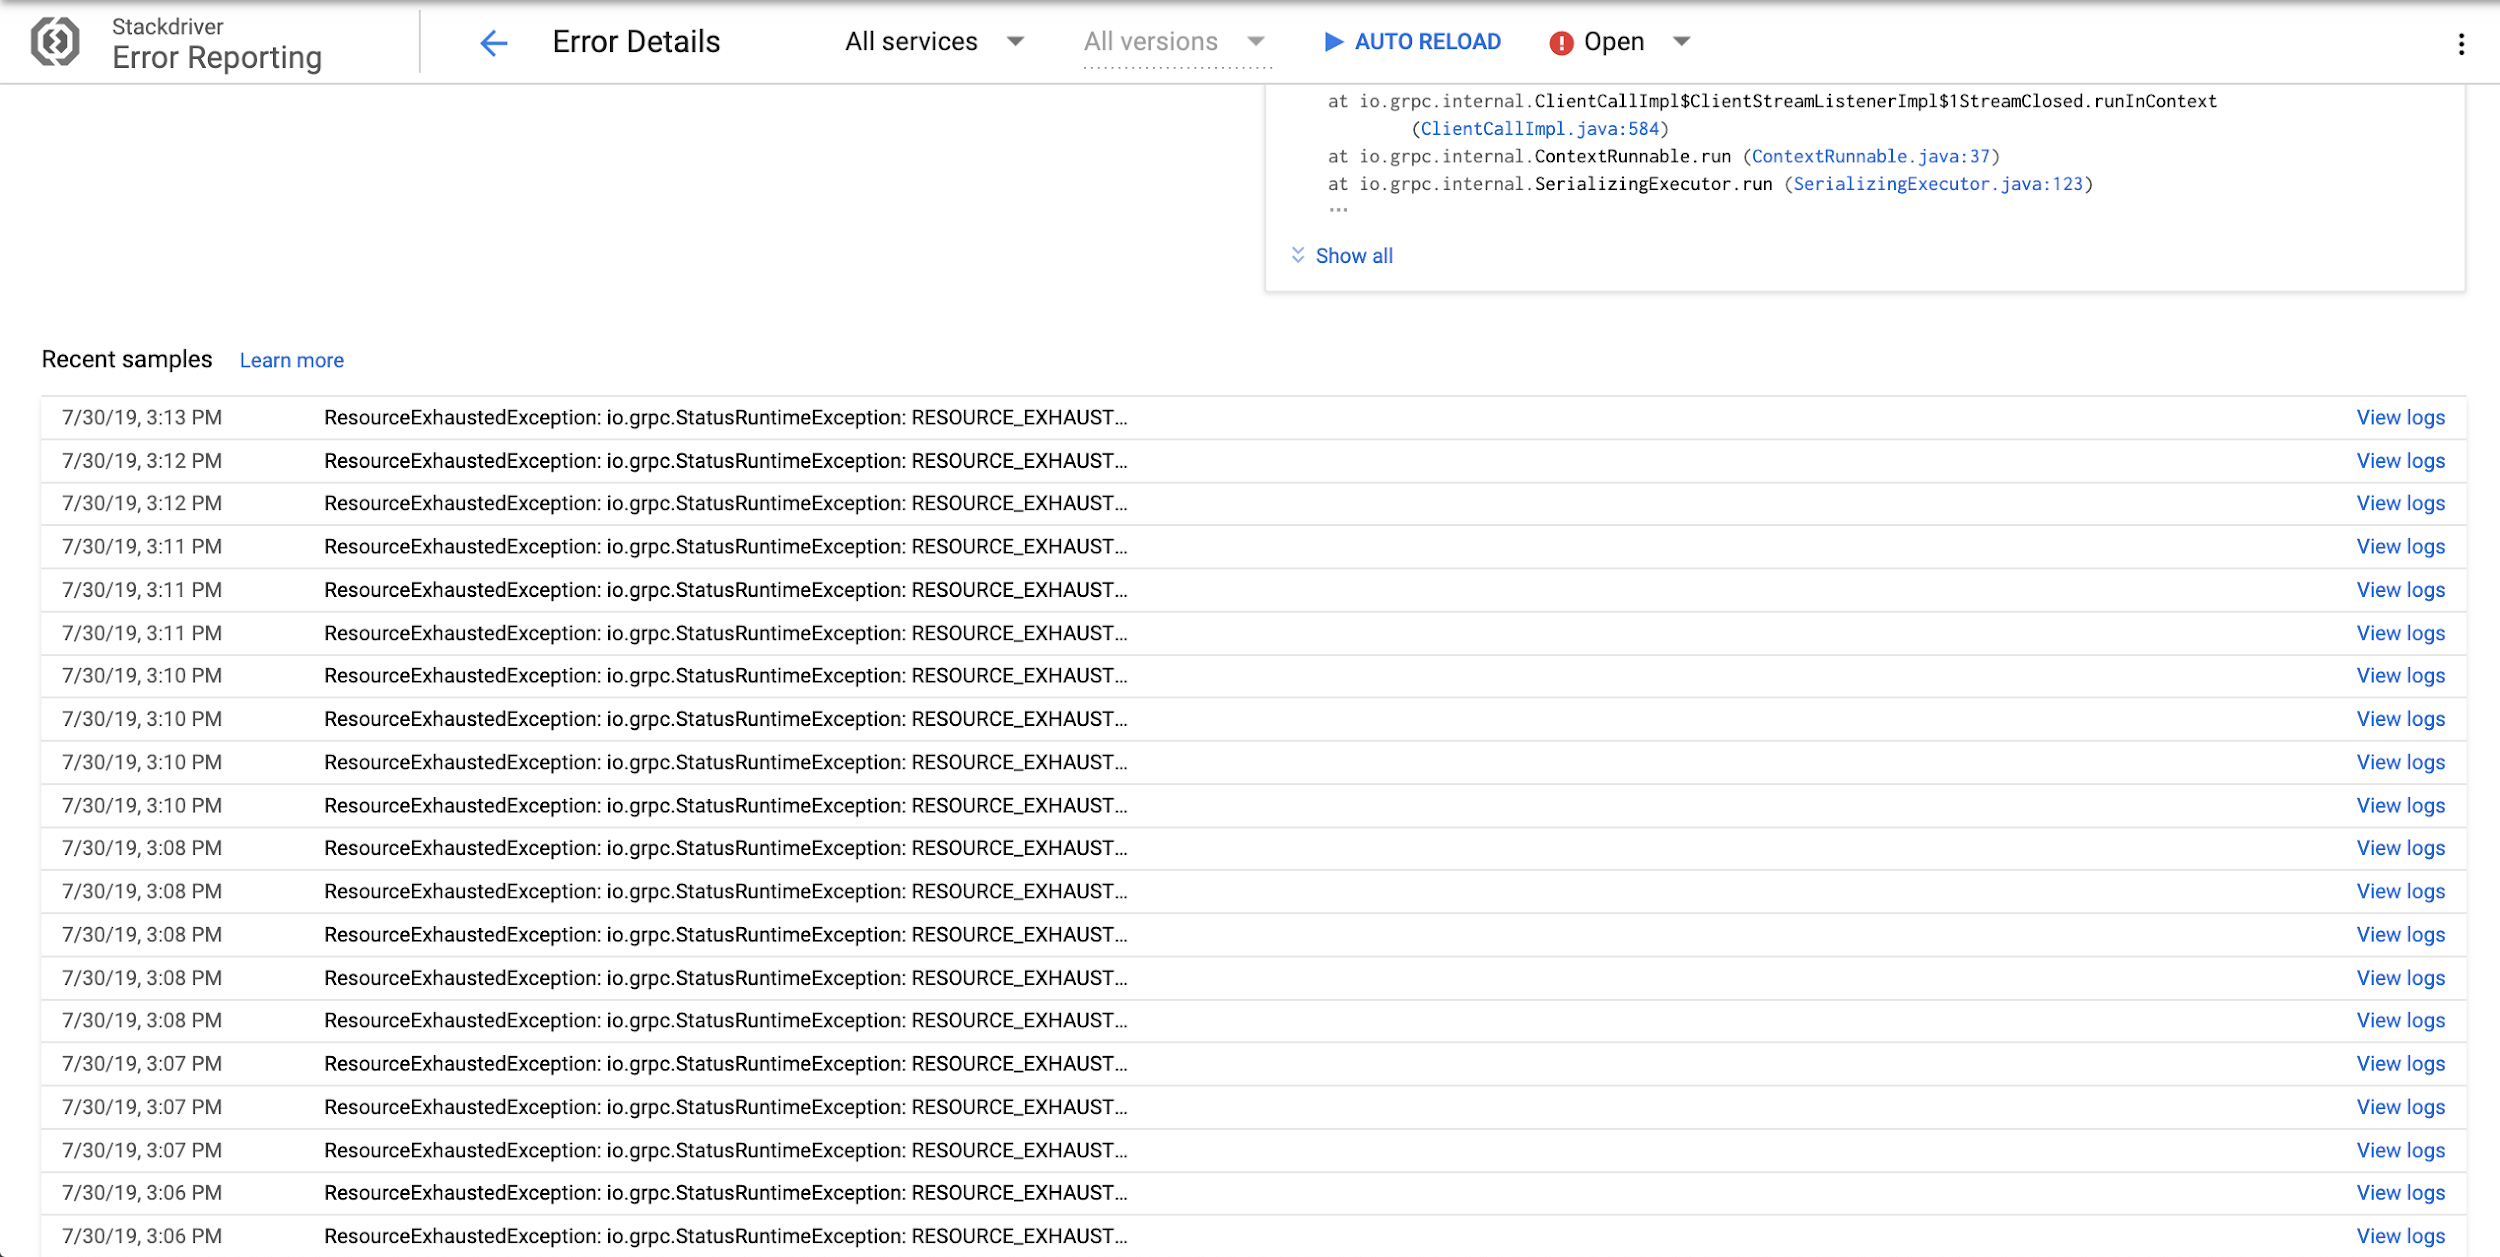Open the Learn more link for recent samples
This screenshot has width=2500, height=1257.
pos(292,360)
